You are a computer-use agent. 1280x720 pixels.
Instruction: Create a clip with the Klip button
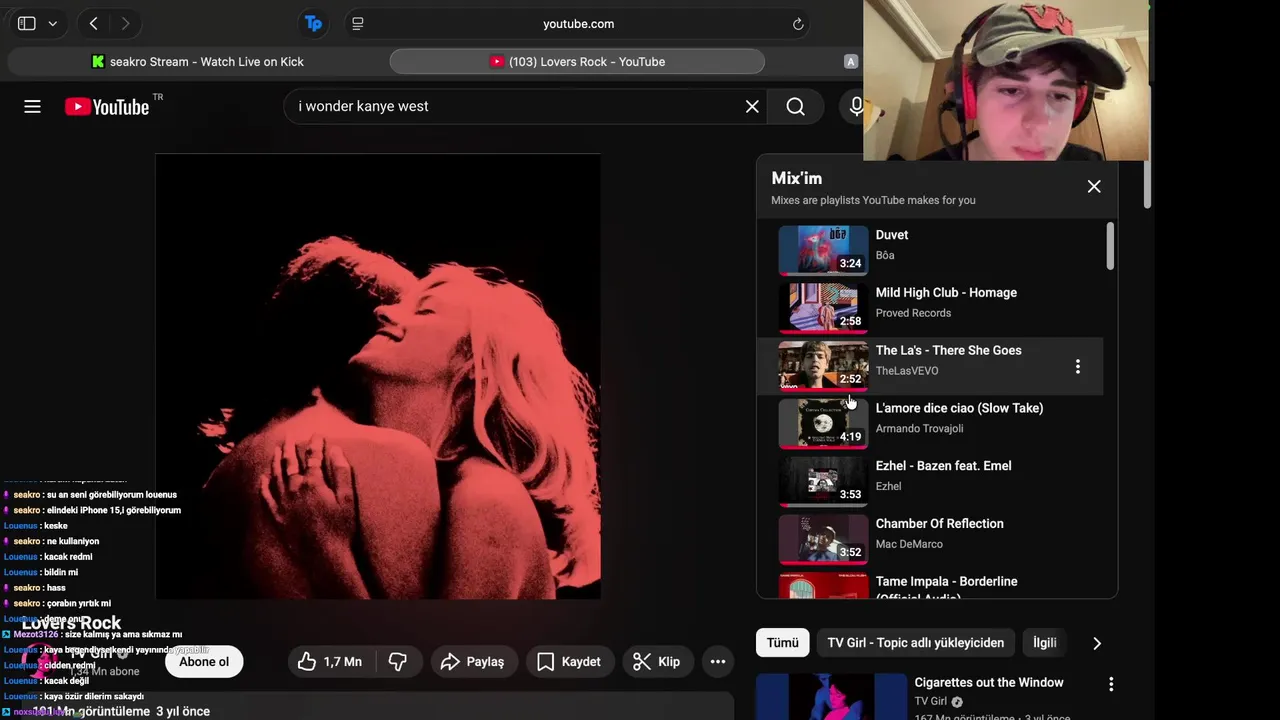pos(657,661)
